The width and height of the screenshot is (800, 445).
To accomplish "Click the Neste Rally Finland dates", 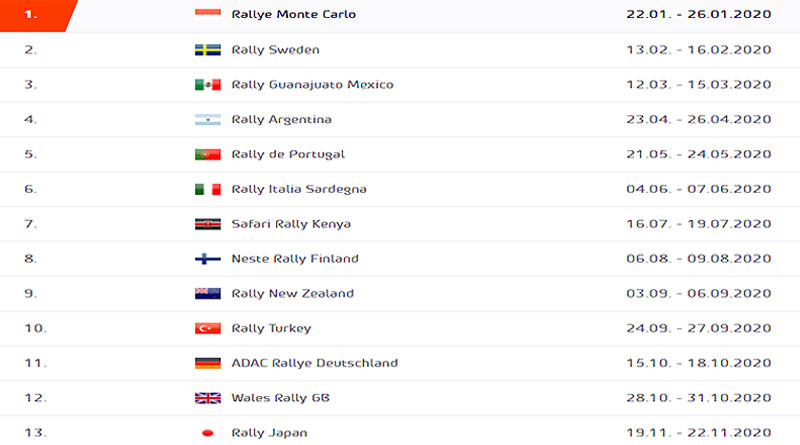I will 698,259.
